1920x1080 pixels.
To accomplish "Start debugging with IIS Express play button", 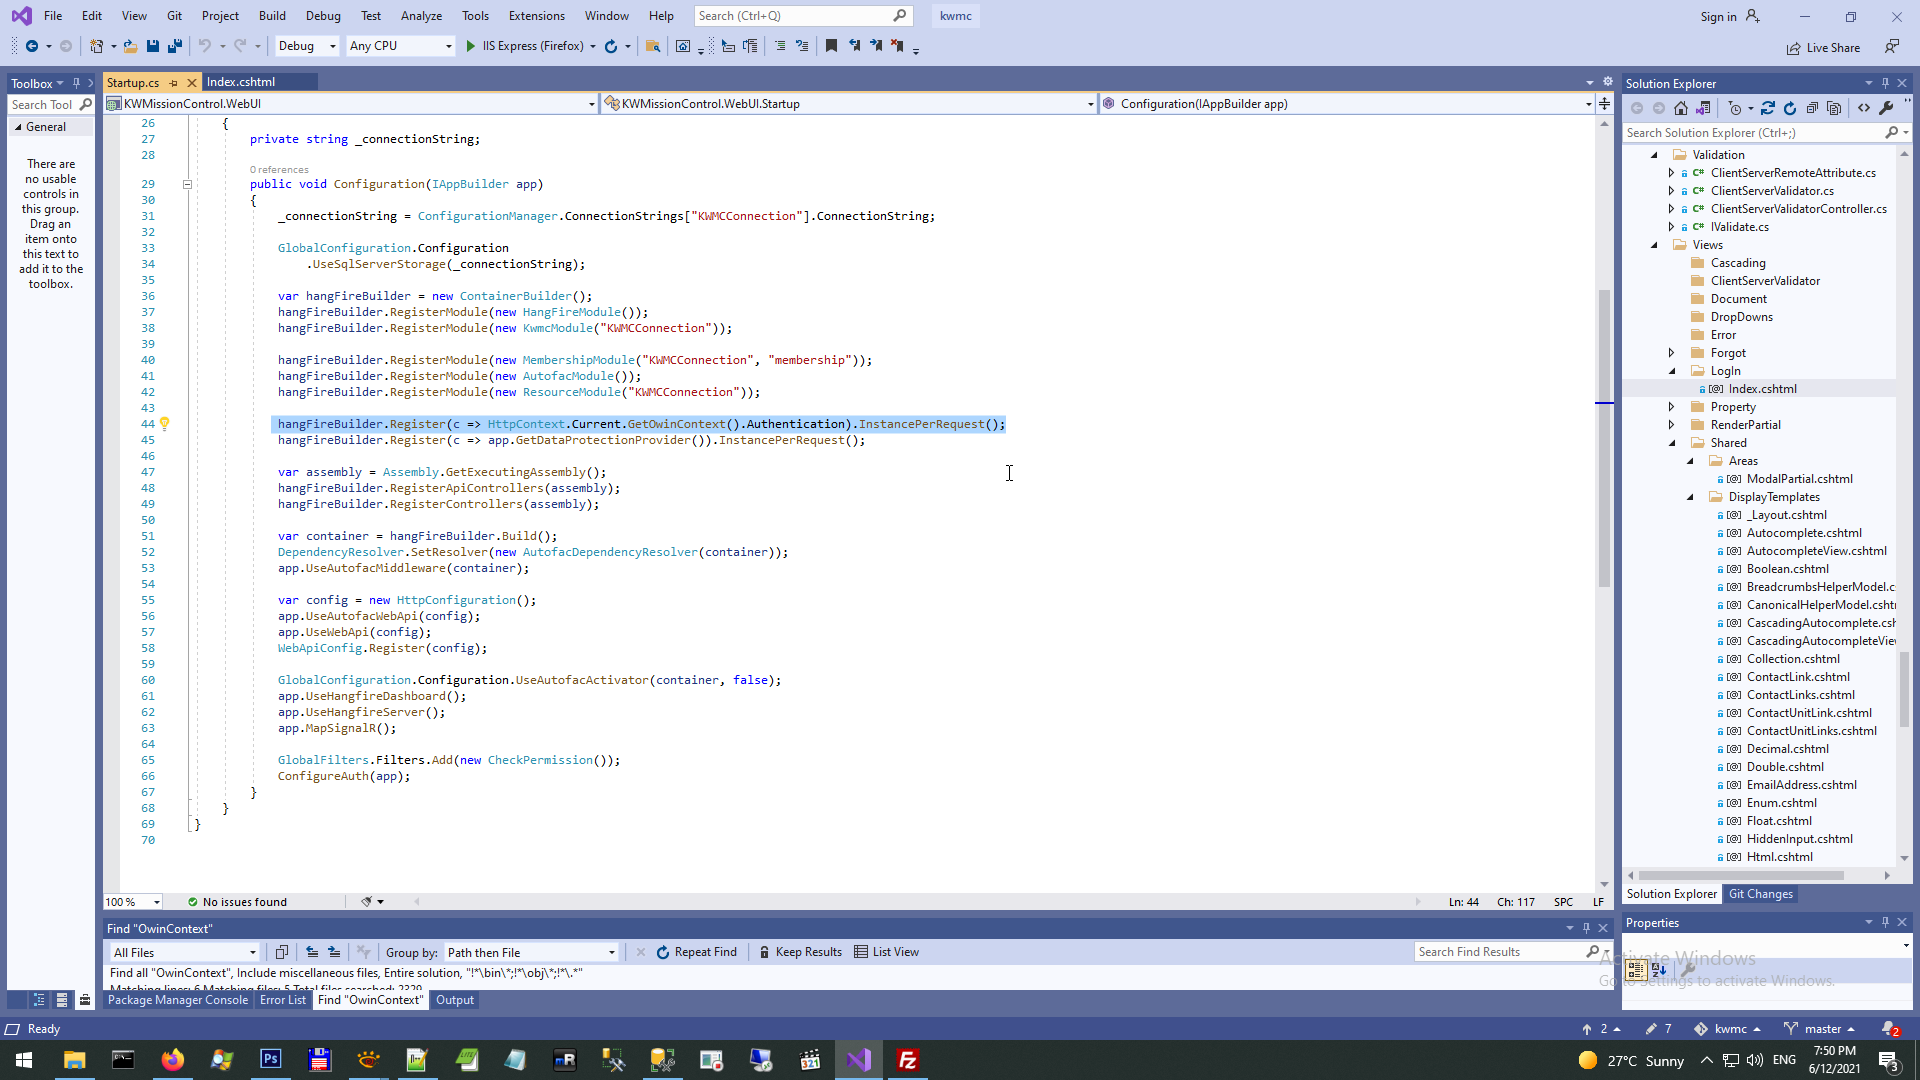I will [x=471, y=46].
